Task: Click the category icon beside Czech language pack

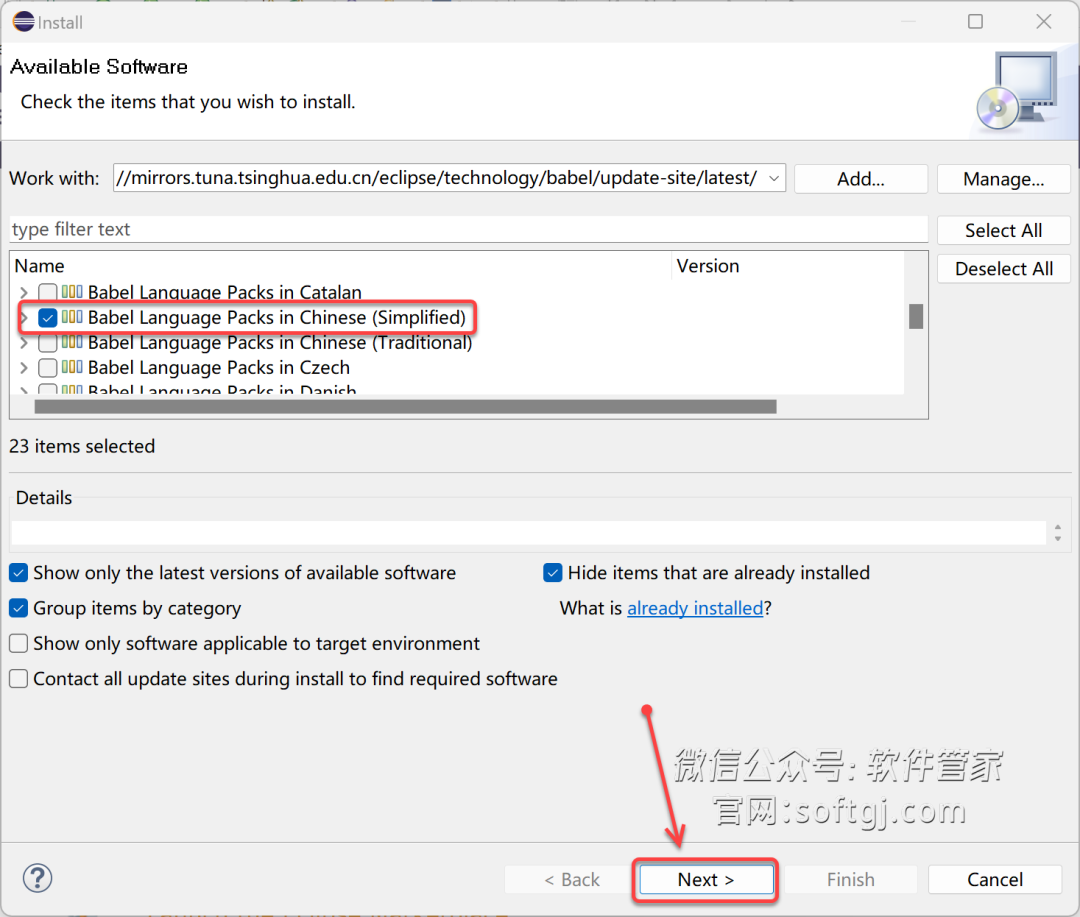Action: 72,367
